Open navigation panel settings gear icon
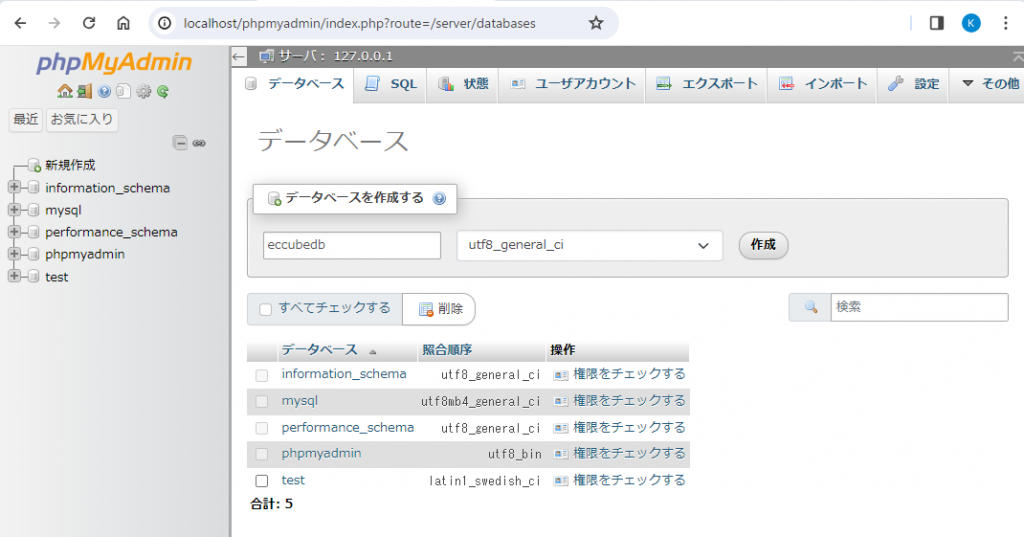This screenshot has width=1024, height=537. tap(143, 91)
